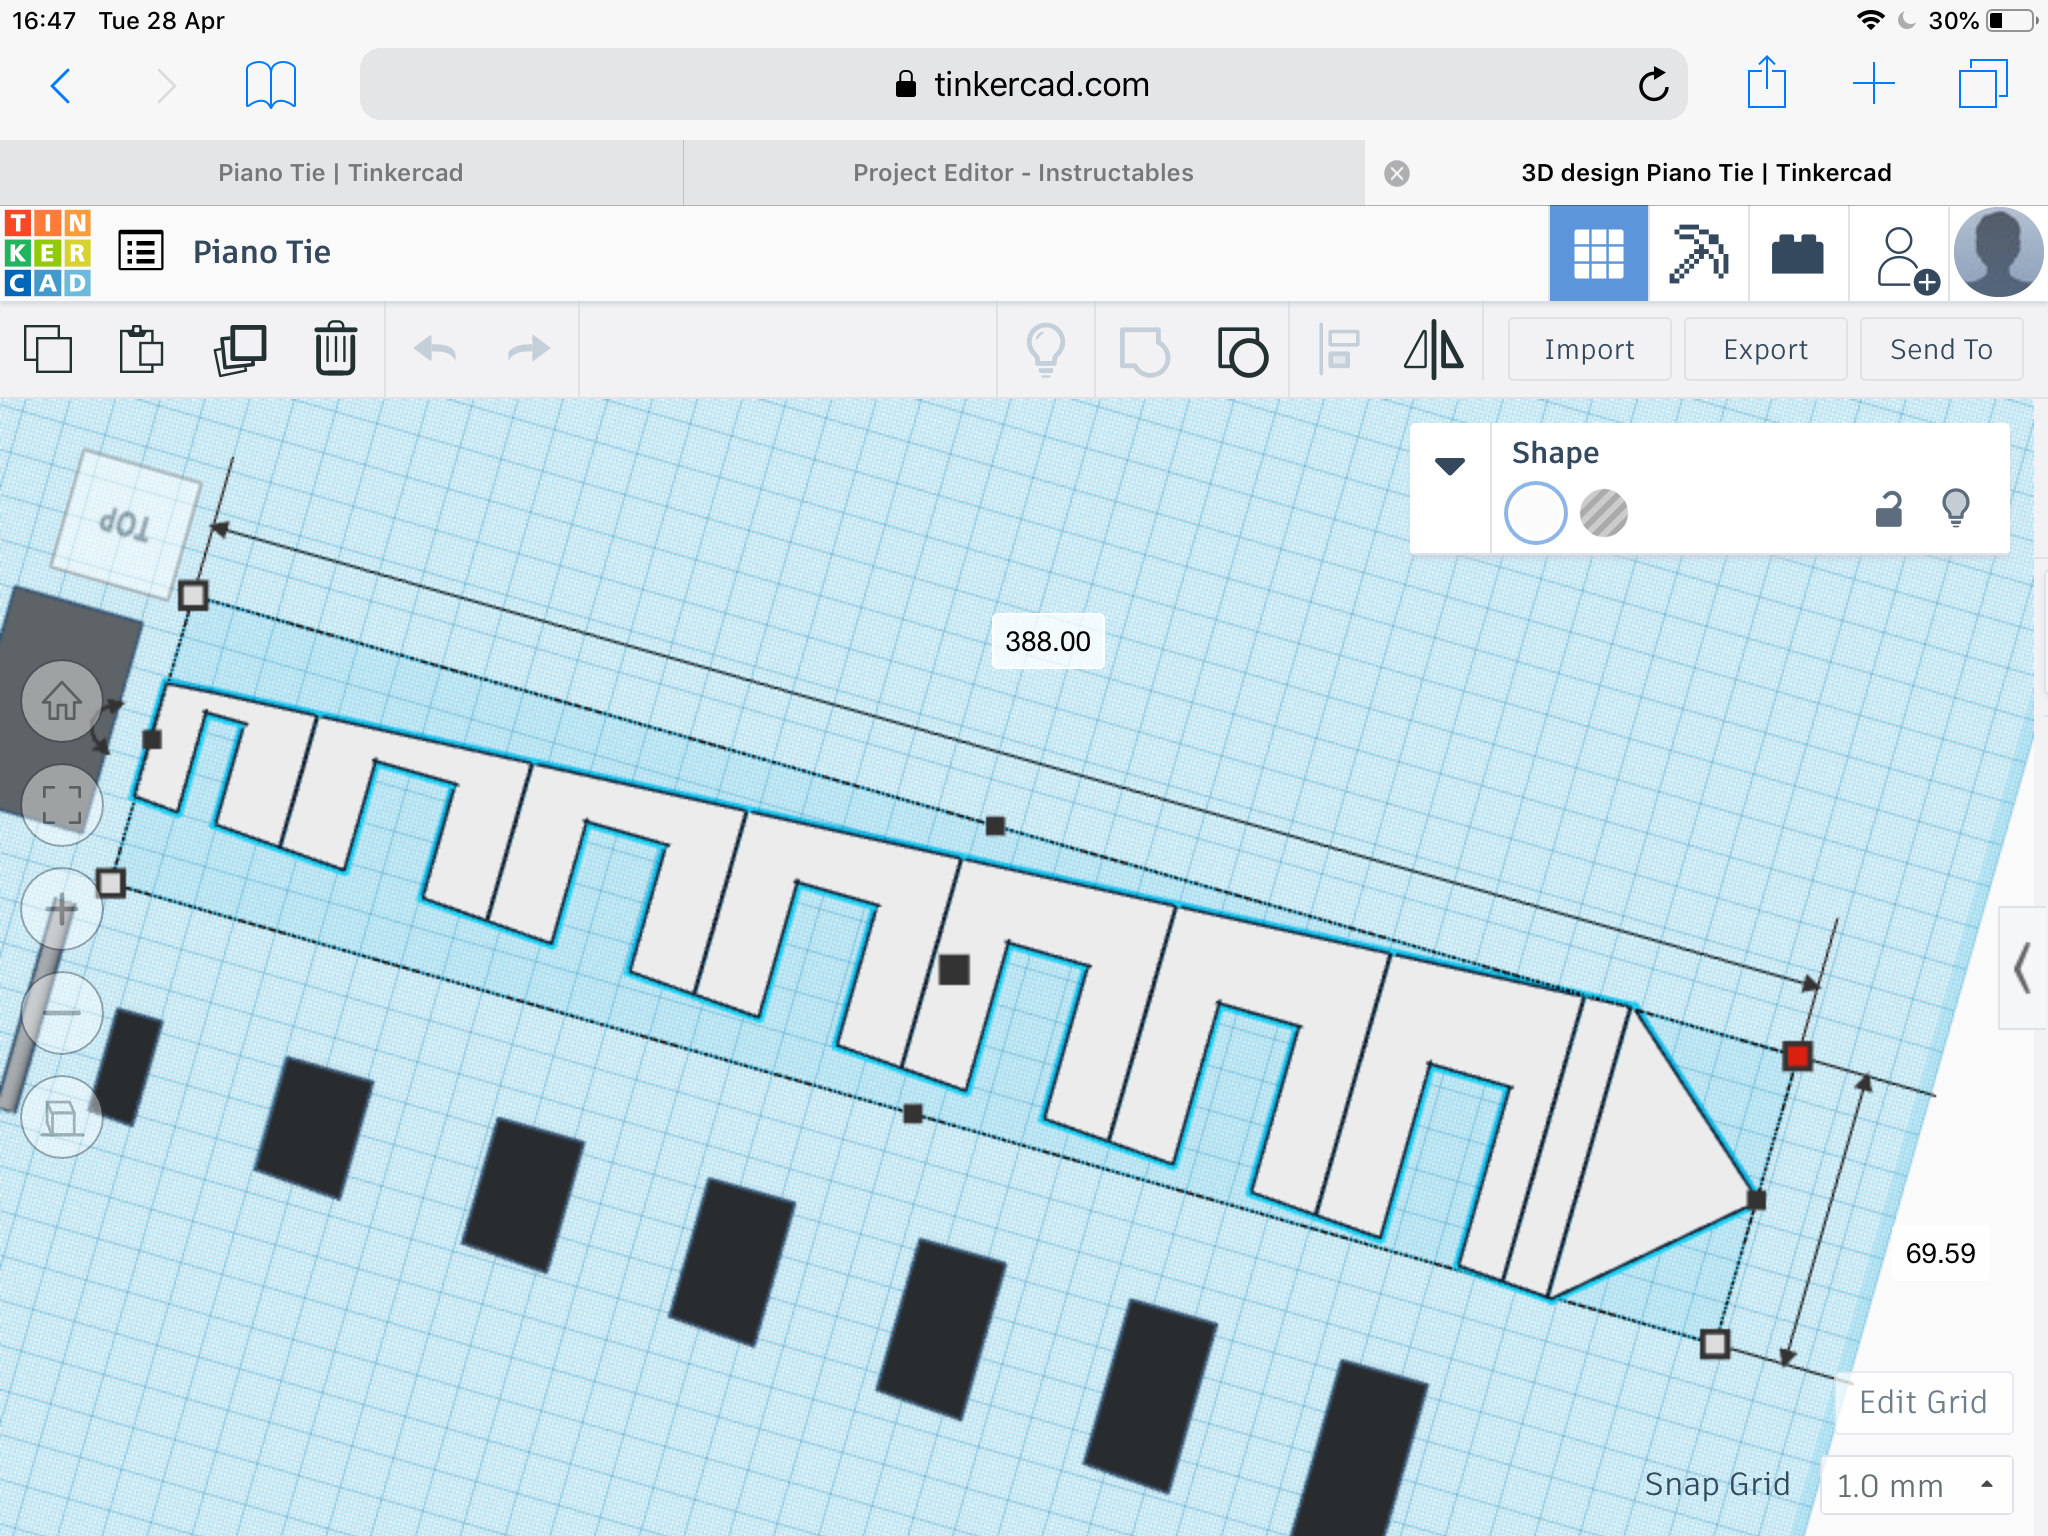2048x1536 pixels.
Task: Rename the Piano Tie design title
Action: click(x=262, y=252)
